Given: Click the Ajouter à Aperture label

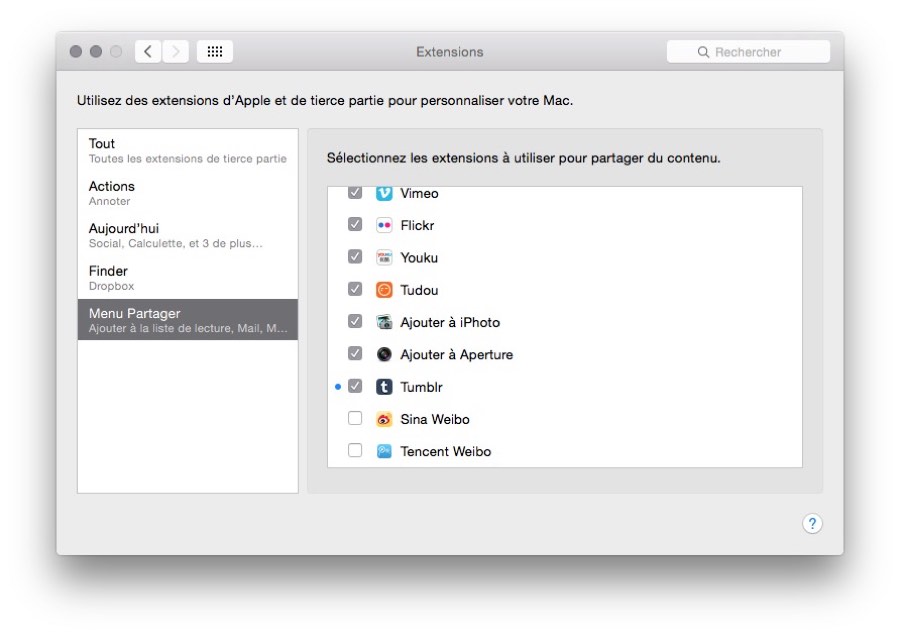Looking at the screenshot, I should (456, 354).
